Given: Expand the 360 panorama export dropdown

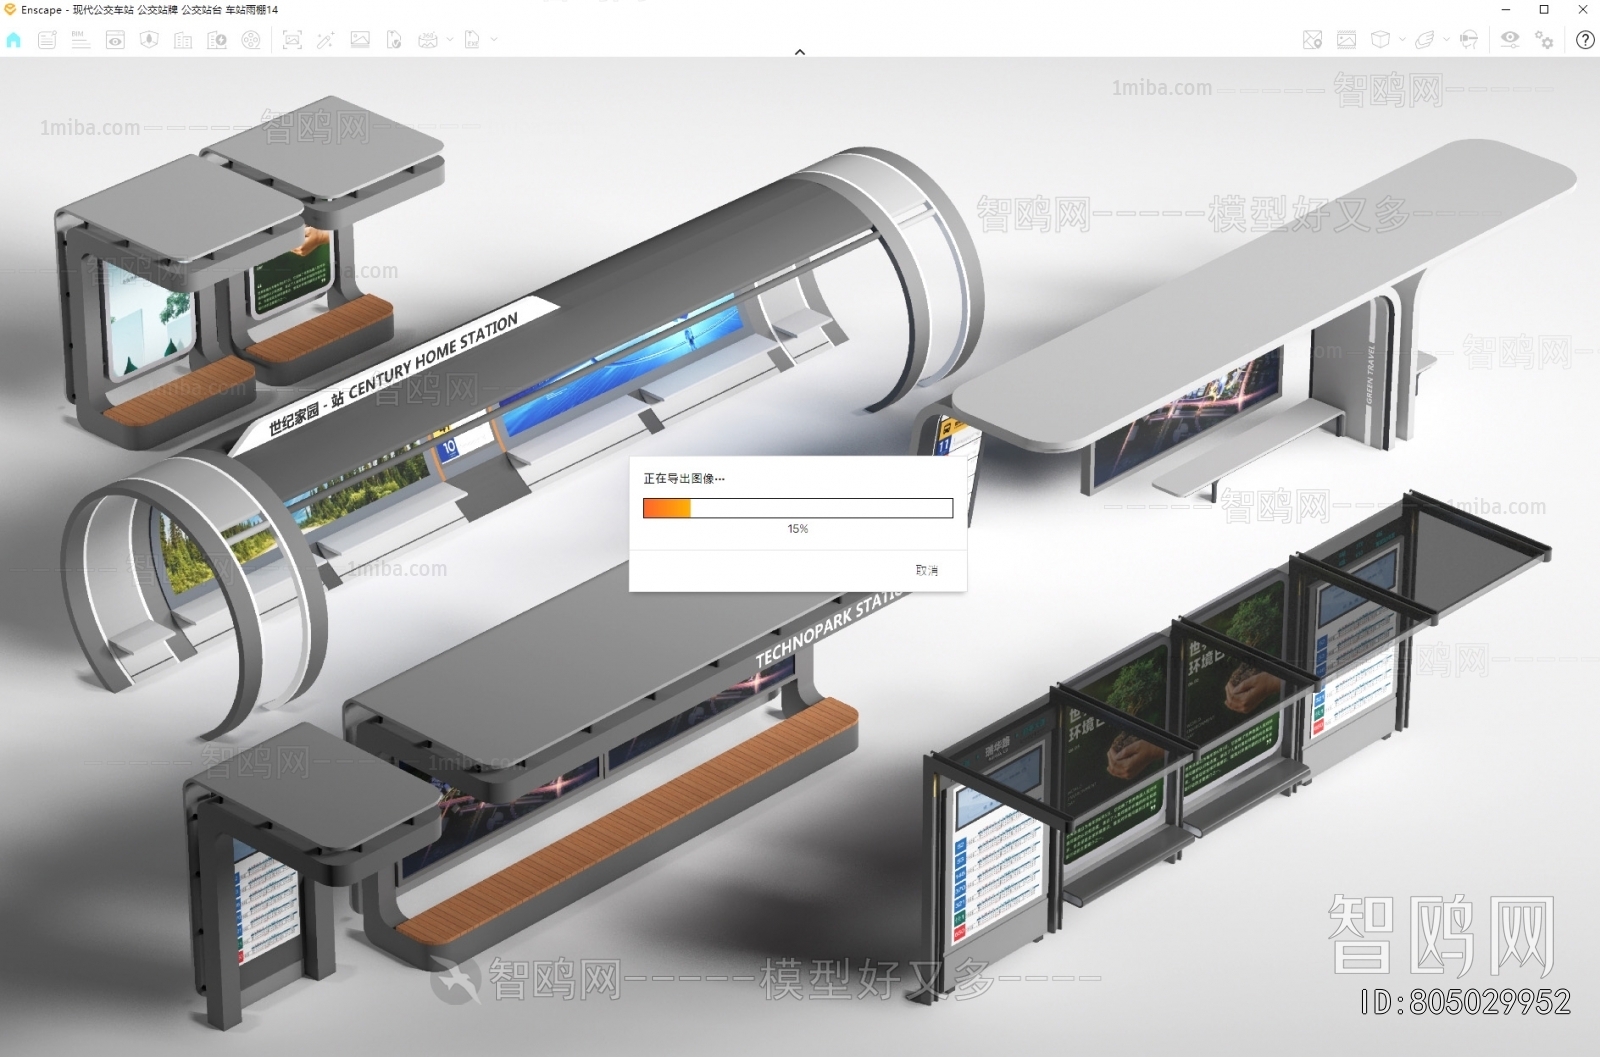Looking at the screenshot, I should click(x=450, y=40).
